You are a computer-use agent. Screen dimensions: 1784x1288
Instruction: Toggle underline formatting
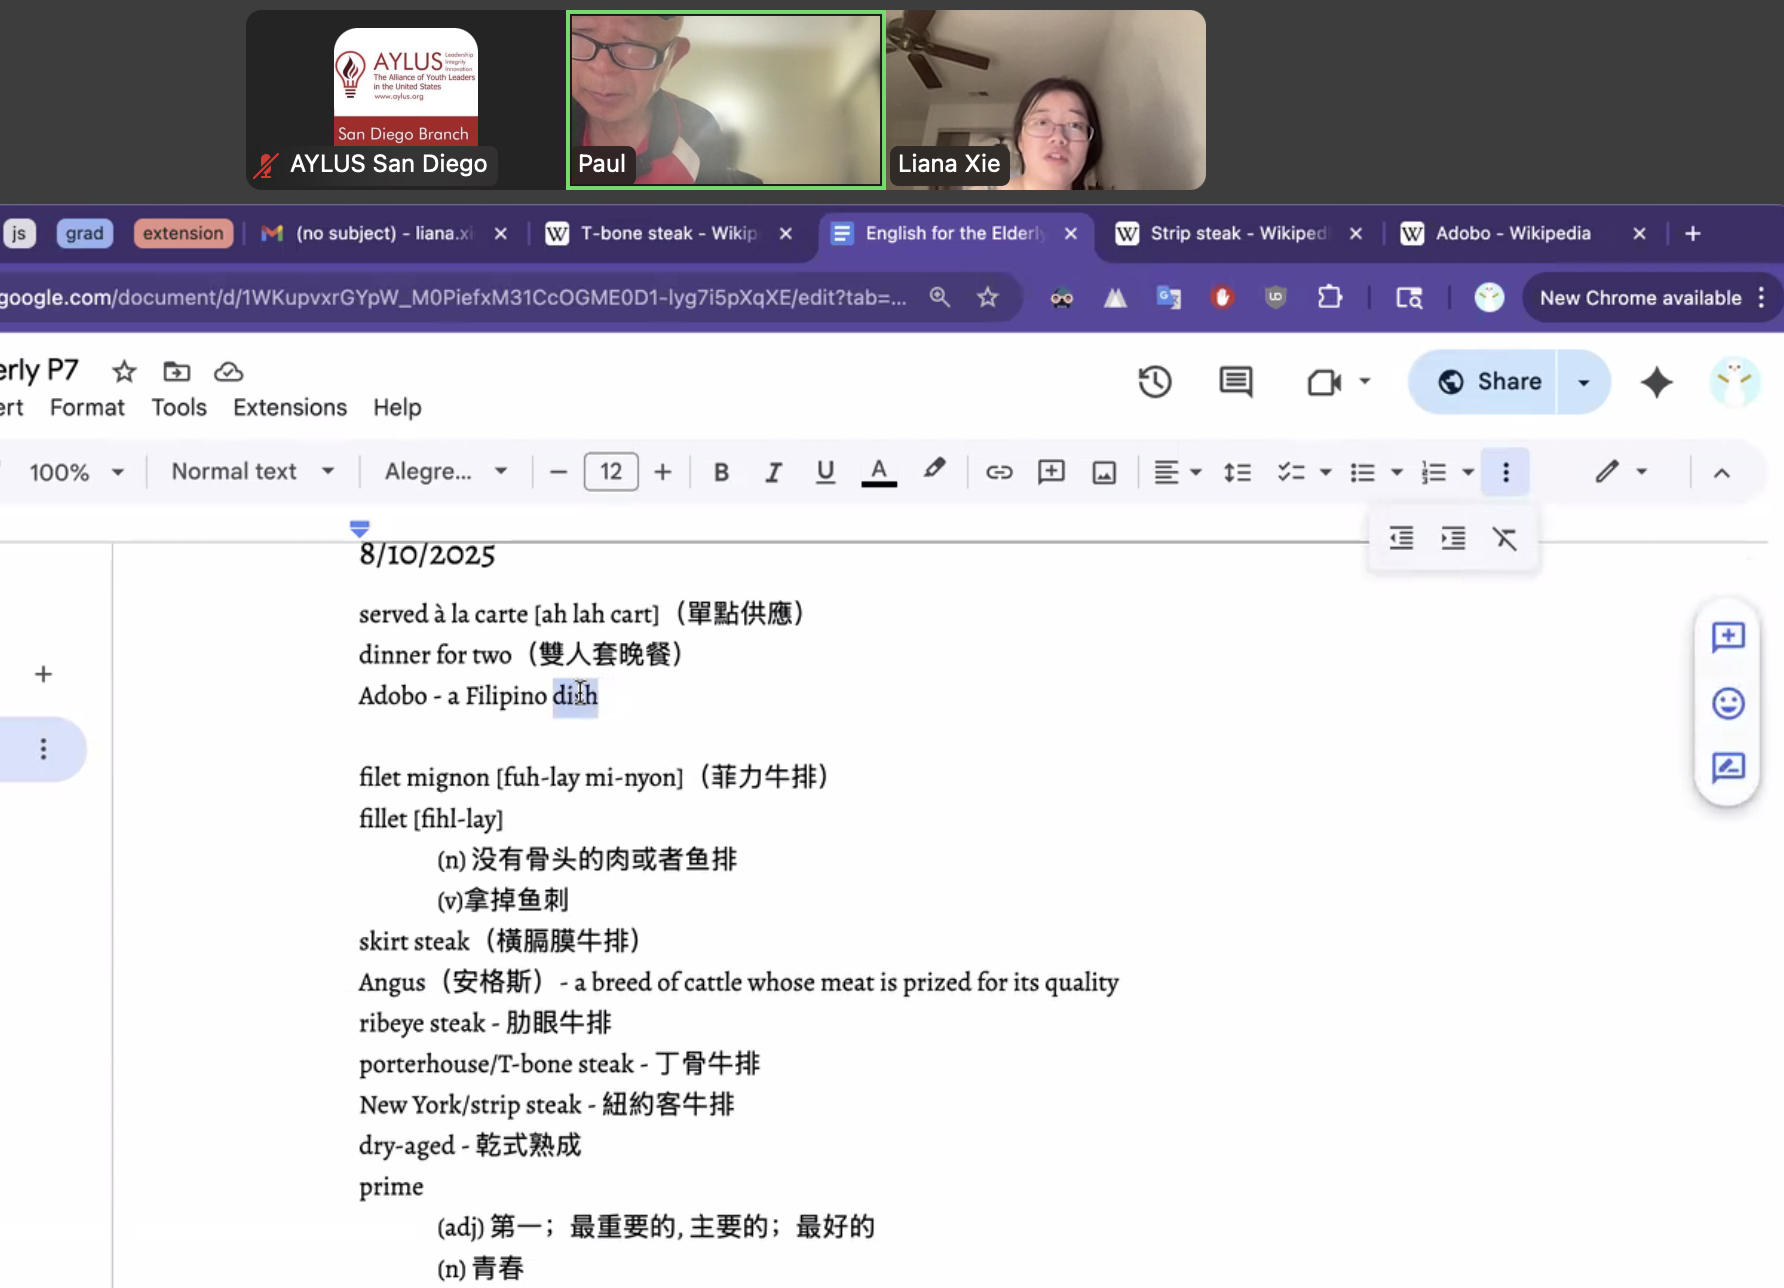[x=825, y=472]
